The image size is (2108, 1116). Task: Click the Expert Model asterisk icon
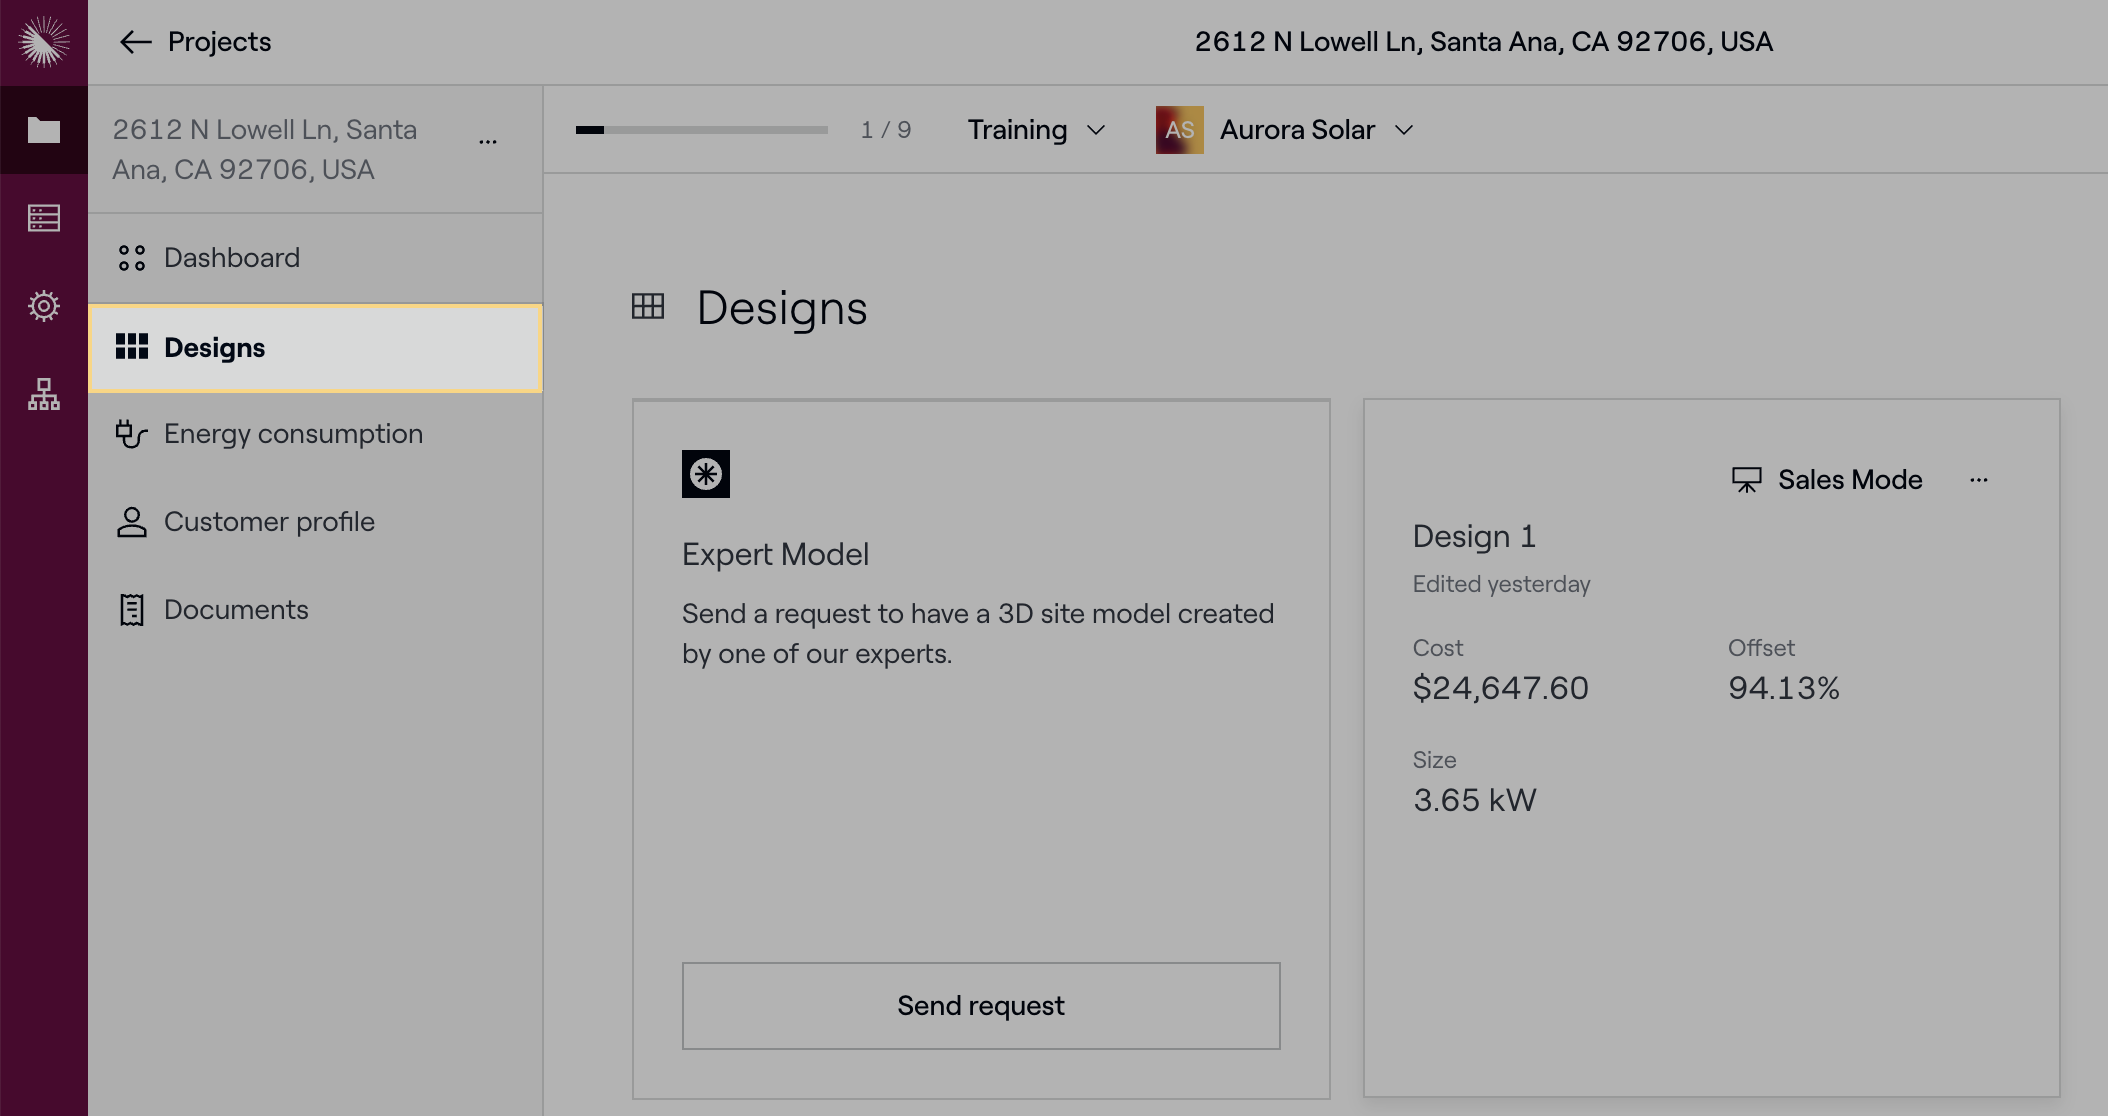tap(705, 473)
